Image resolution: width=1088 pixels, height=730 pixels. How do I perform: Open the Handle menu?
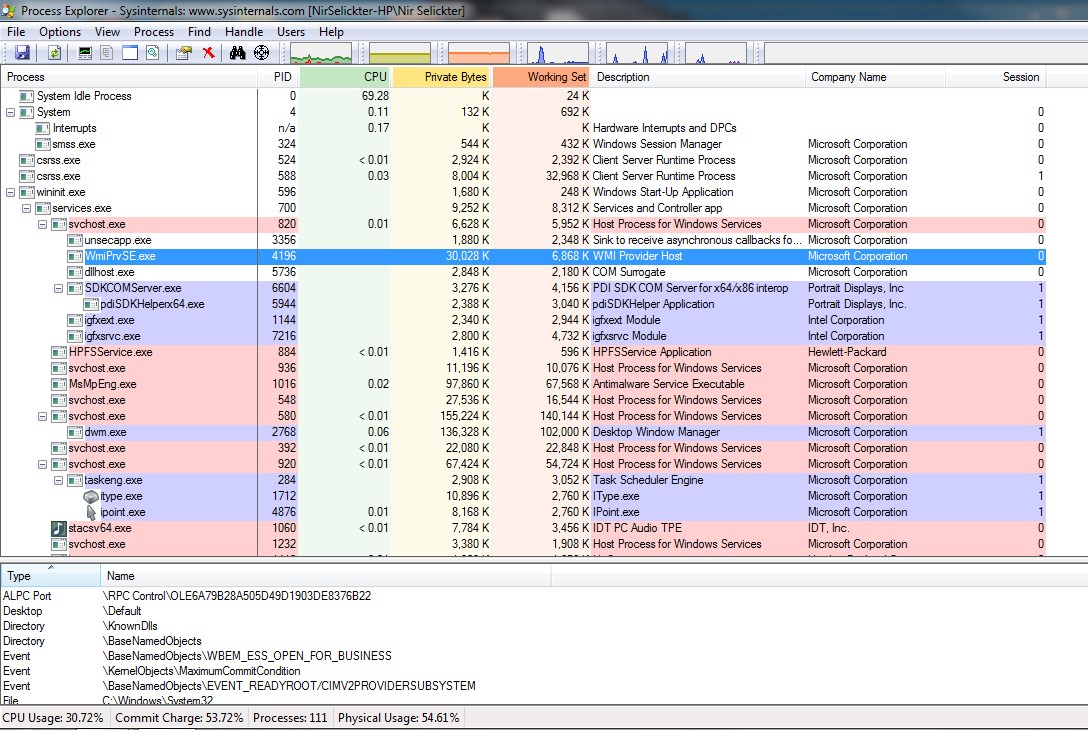point(244,32)
